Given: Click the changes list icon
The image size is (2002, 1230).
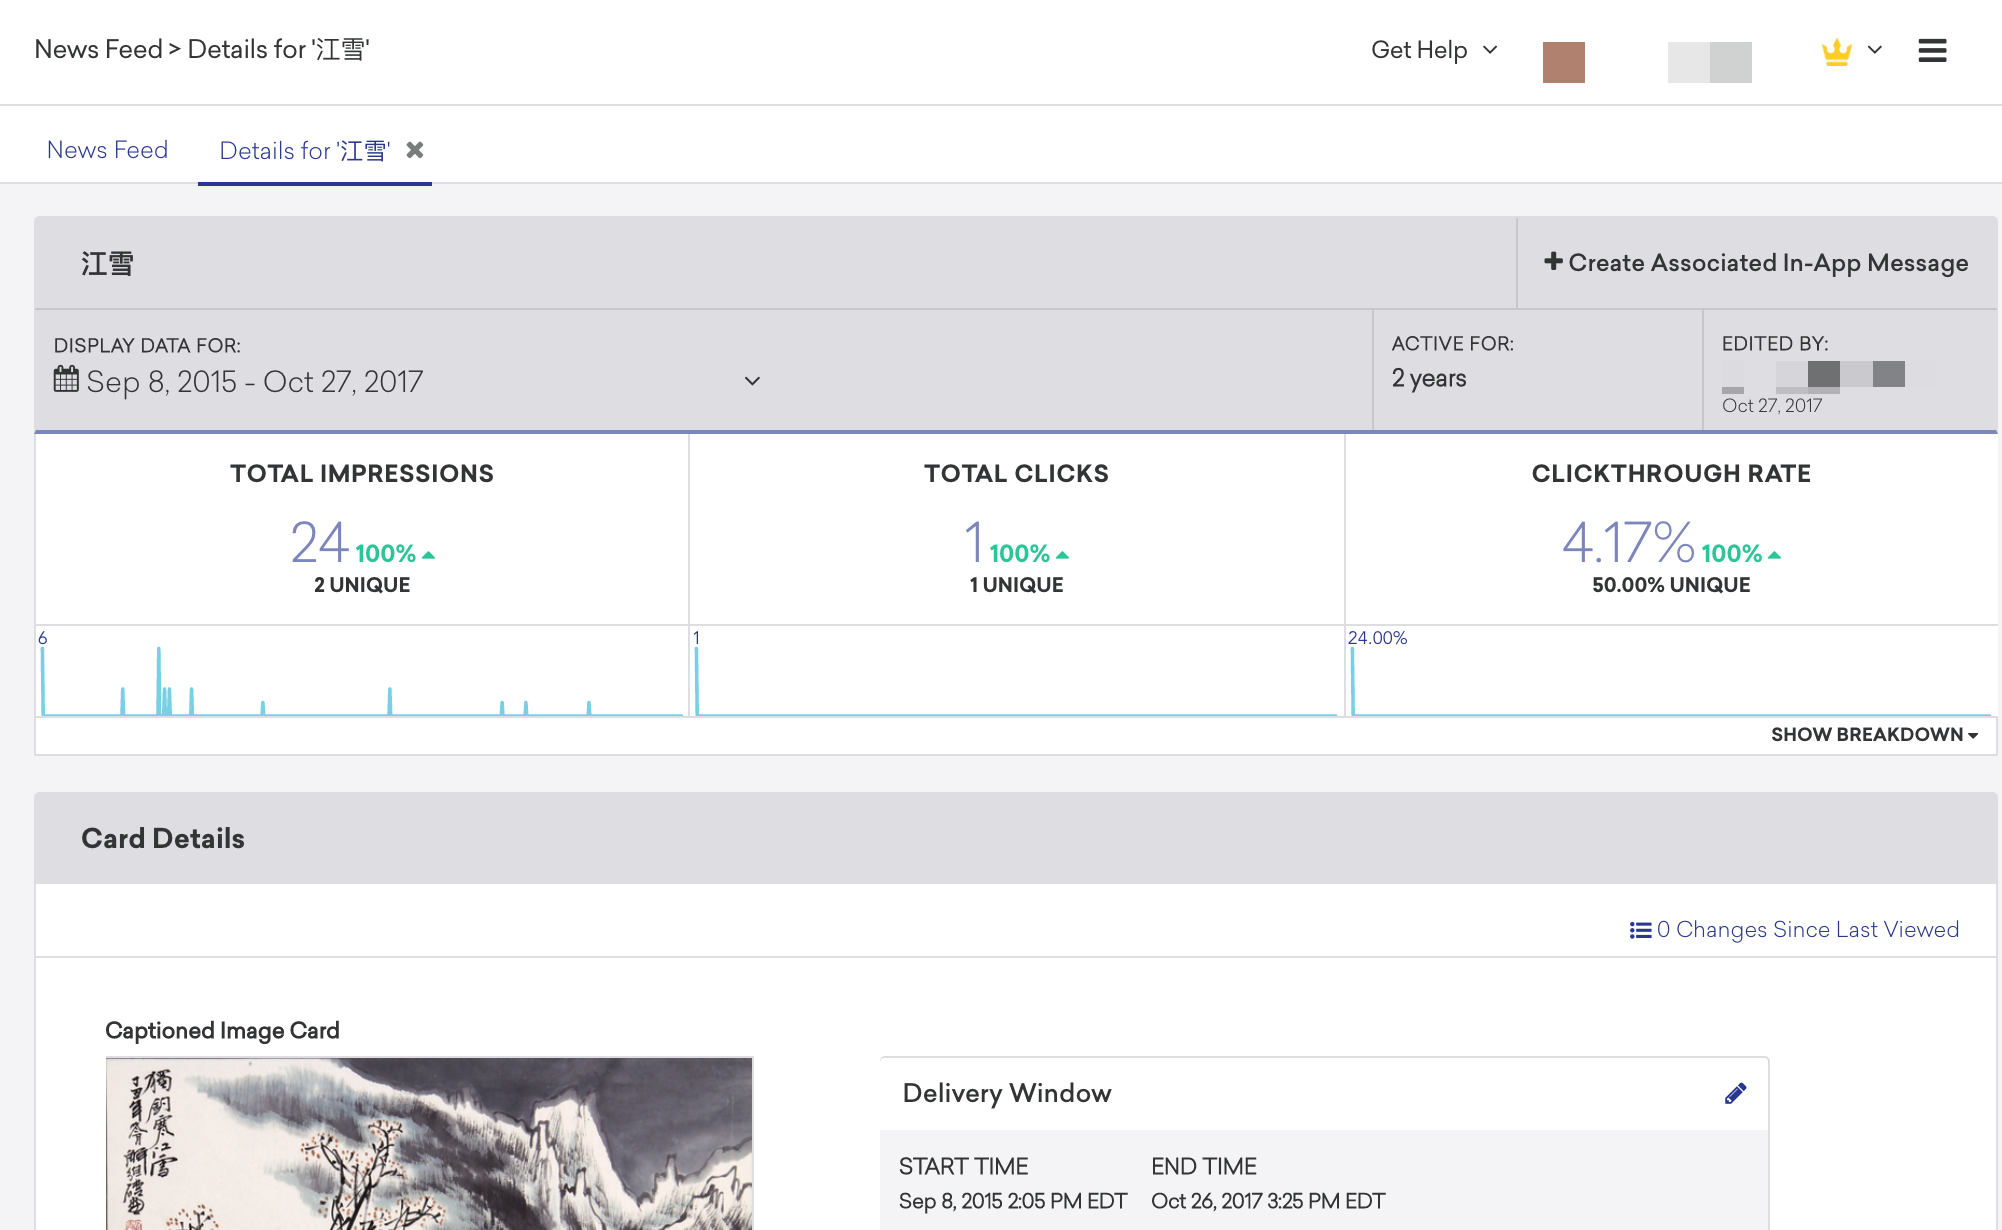Looking at the screenshot, I should point(1640,930).
